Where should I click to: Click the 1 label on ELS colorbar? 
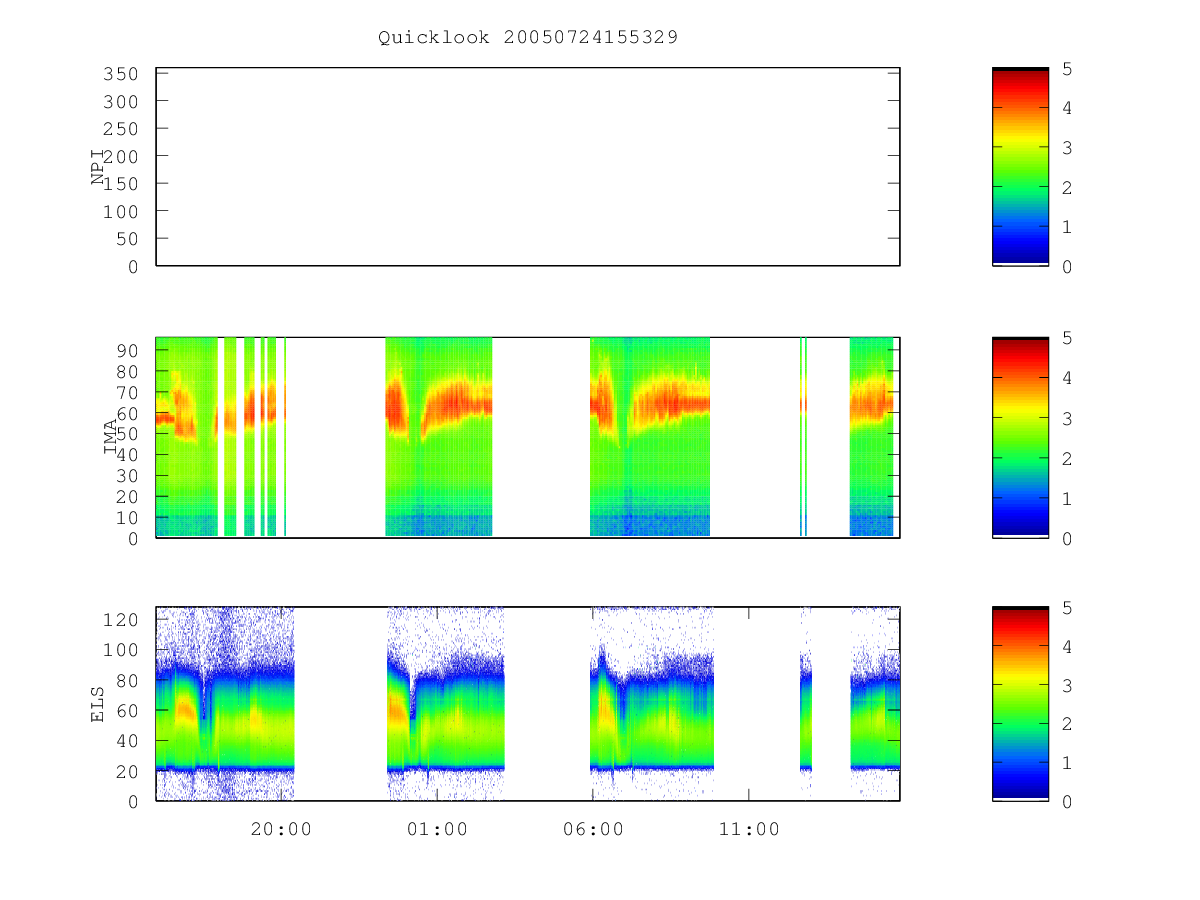click(1068, 763)
